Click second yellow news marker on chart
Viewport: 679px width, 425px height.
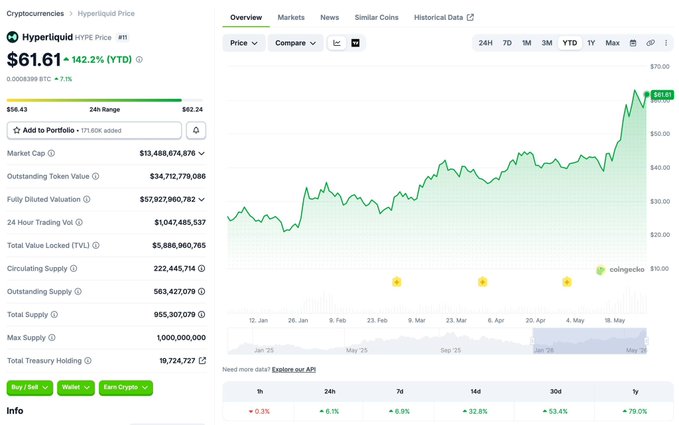click(x=482, y=282)
